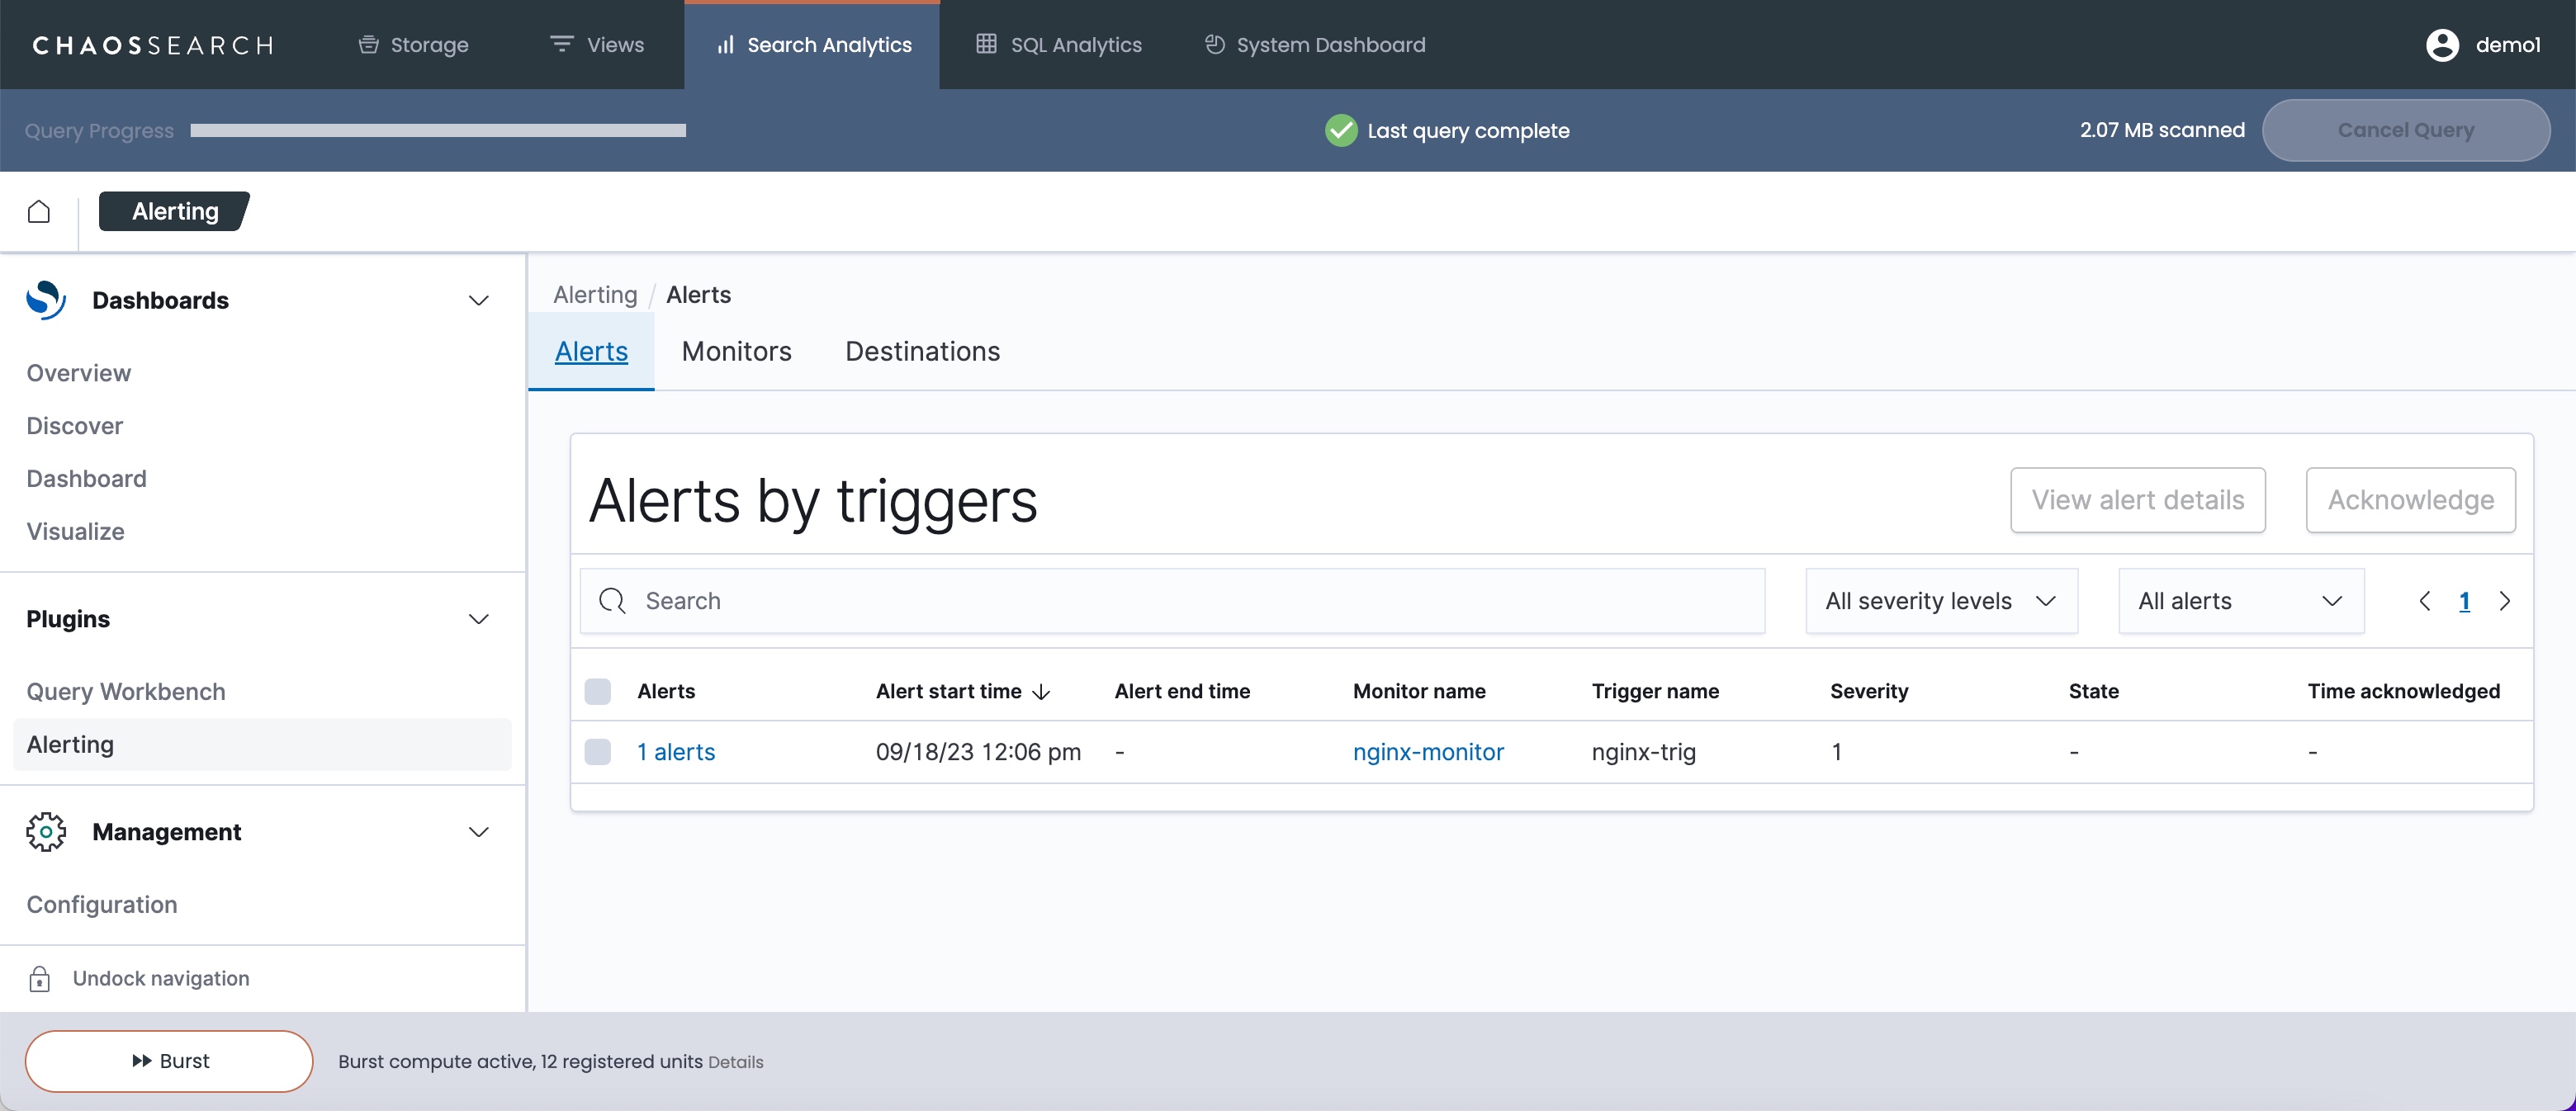Click the Undock navigation lock icon
2576x1111 pixels.
(39, 978)
